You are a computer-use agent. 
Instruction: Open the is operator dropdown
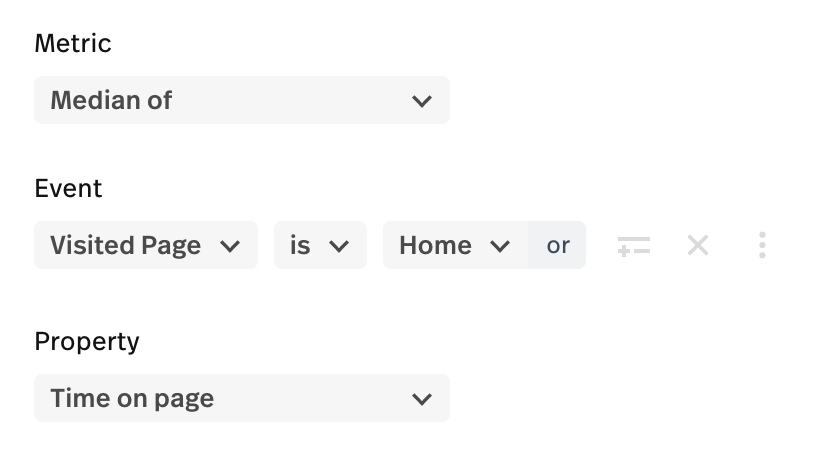point(321,245)
